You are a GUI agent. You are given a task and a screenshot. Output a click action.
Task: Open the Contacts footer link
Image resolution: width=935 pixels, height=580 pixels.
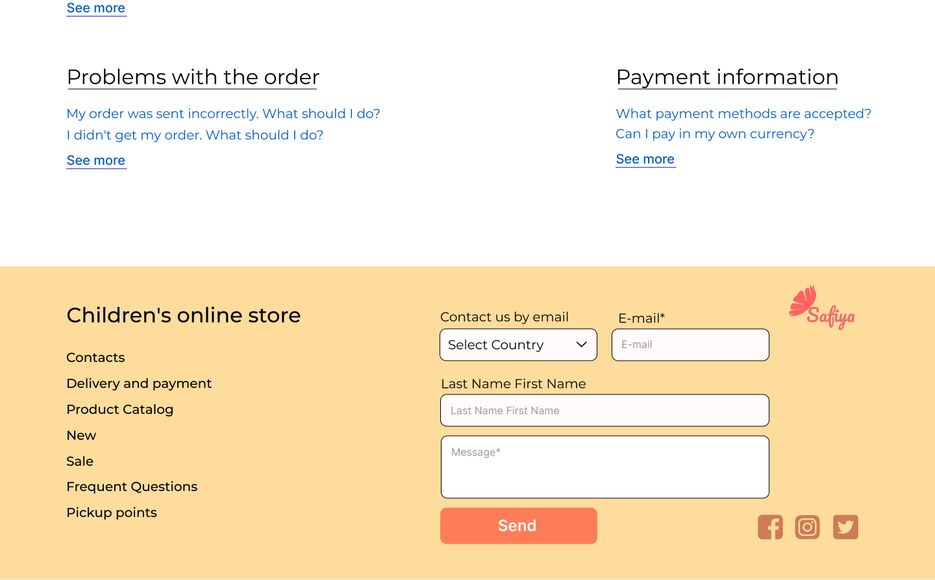click(95, 357)
